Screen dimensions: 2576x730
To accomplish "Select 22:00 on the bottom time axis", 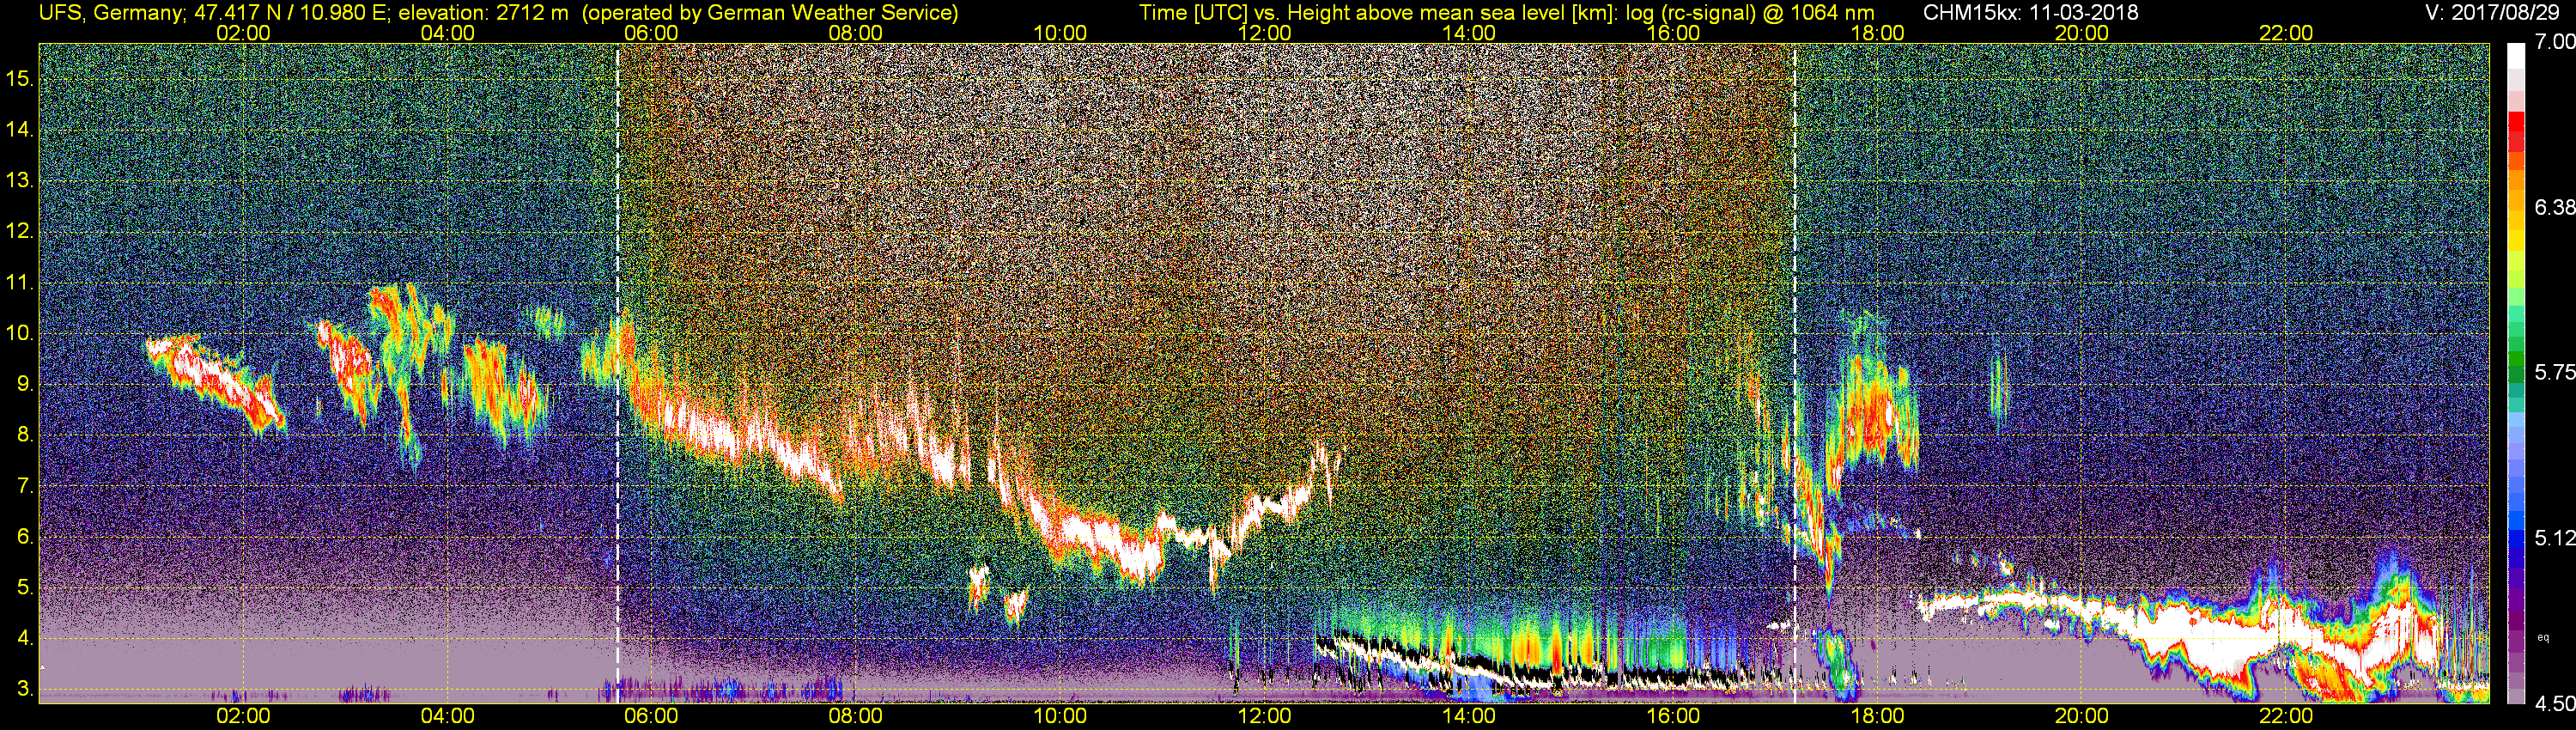I will point(2286,716).
